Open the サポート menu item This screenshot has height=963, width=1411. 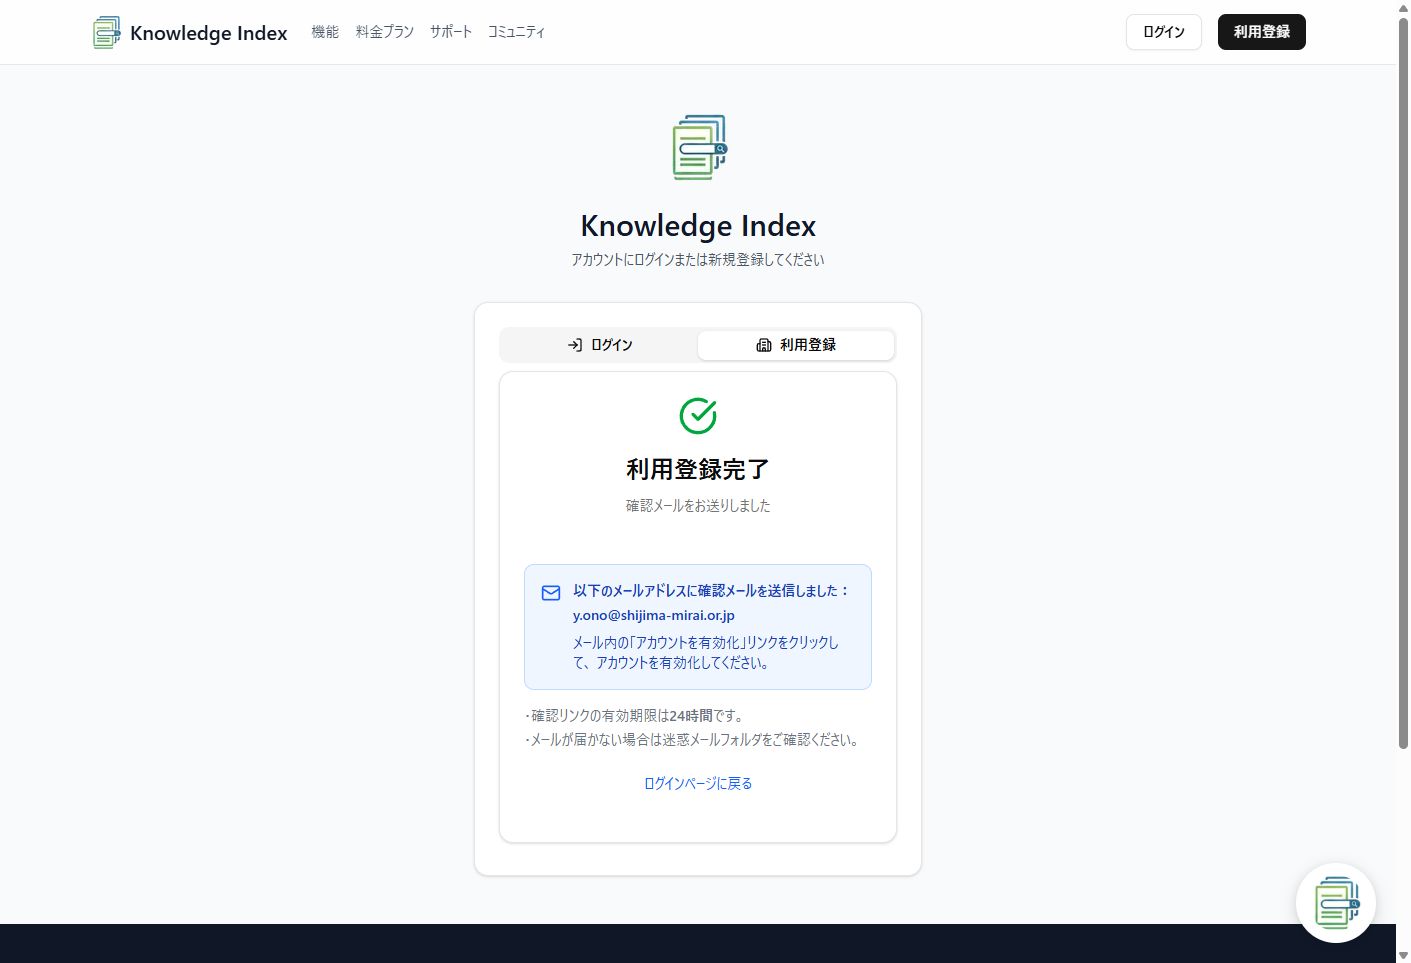[451, 32]
